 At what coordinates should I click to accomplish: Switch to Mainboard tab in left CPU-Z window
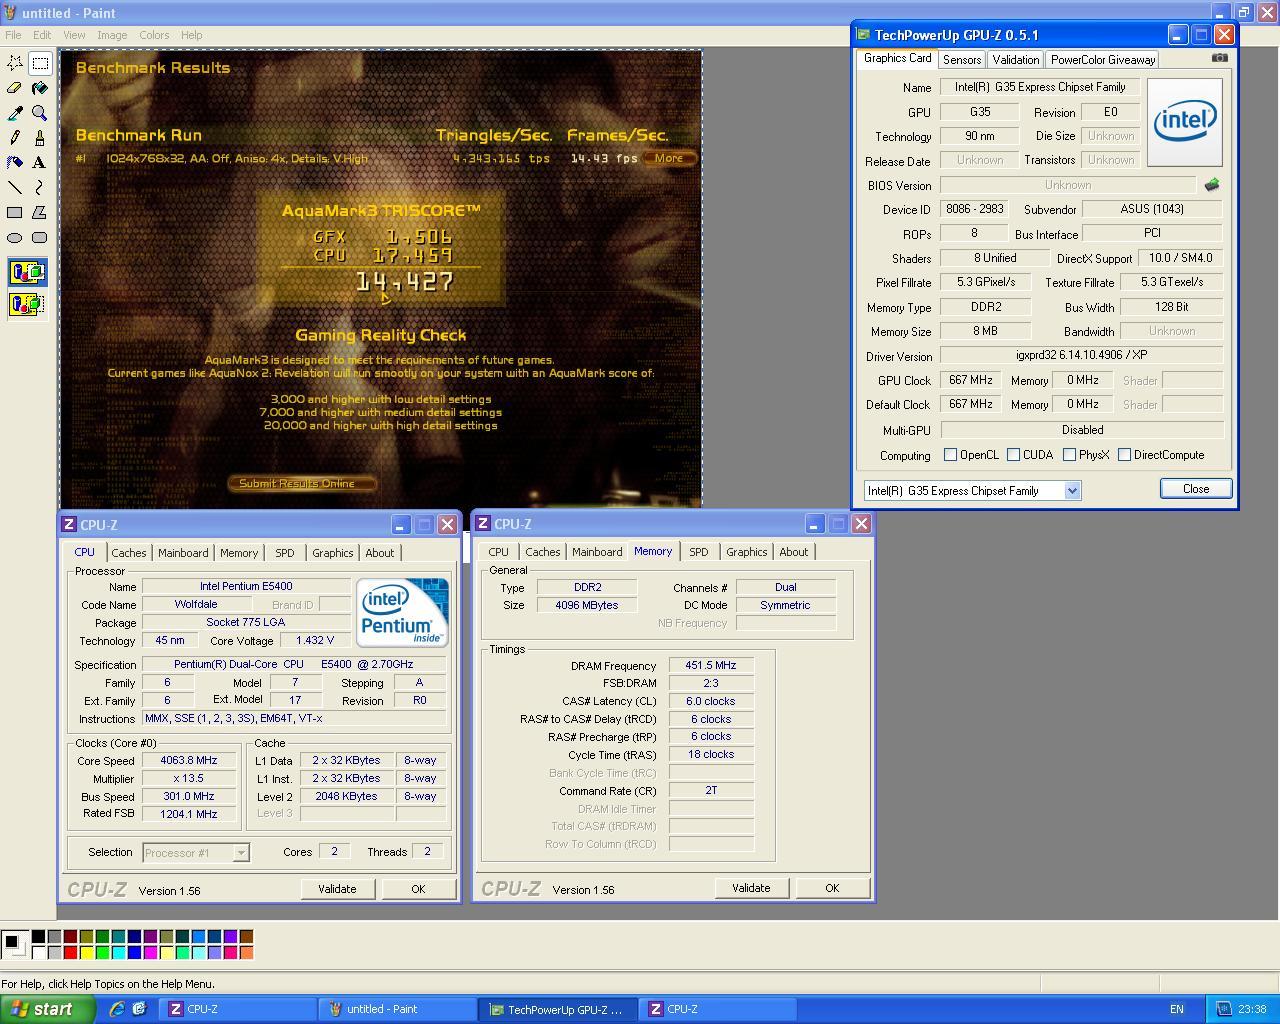tap(183, 553)
